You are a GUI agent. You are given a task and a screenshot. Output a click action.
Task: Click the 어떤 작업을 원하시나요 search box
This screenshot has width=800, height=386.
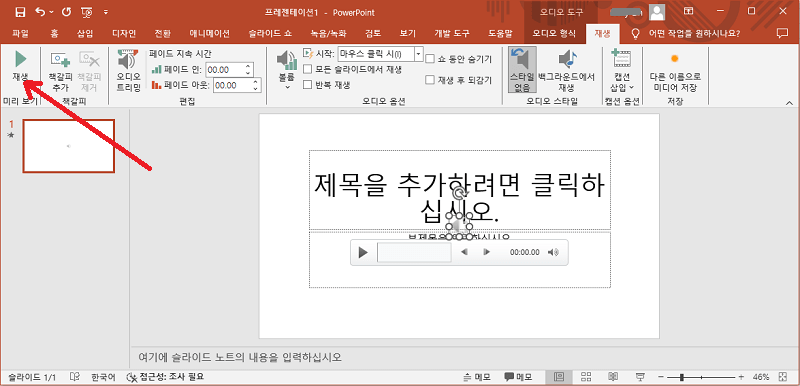pyautogui.click(x=694, y=34)
